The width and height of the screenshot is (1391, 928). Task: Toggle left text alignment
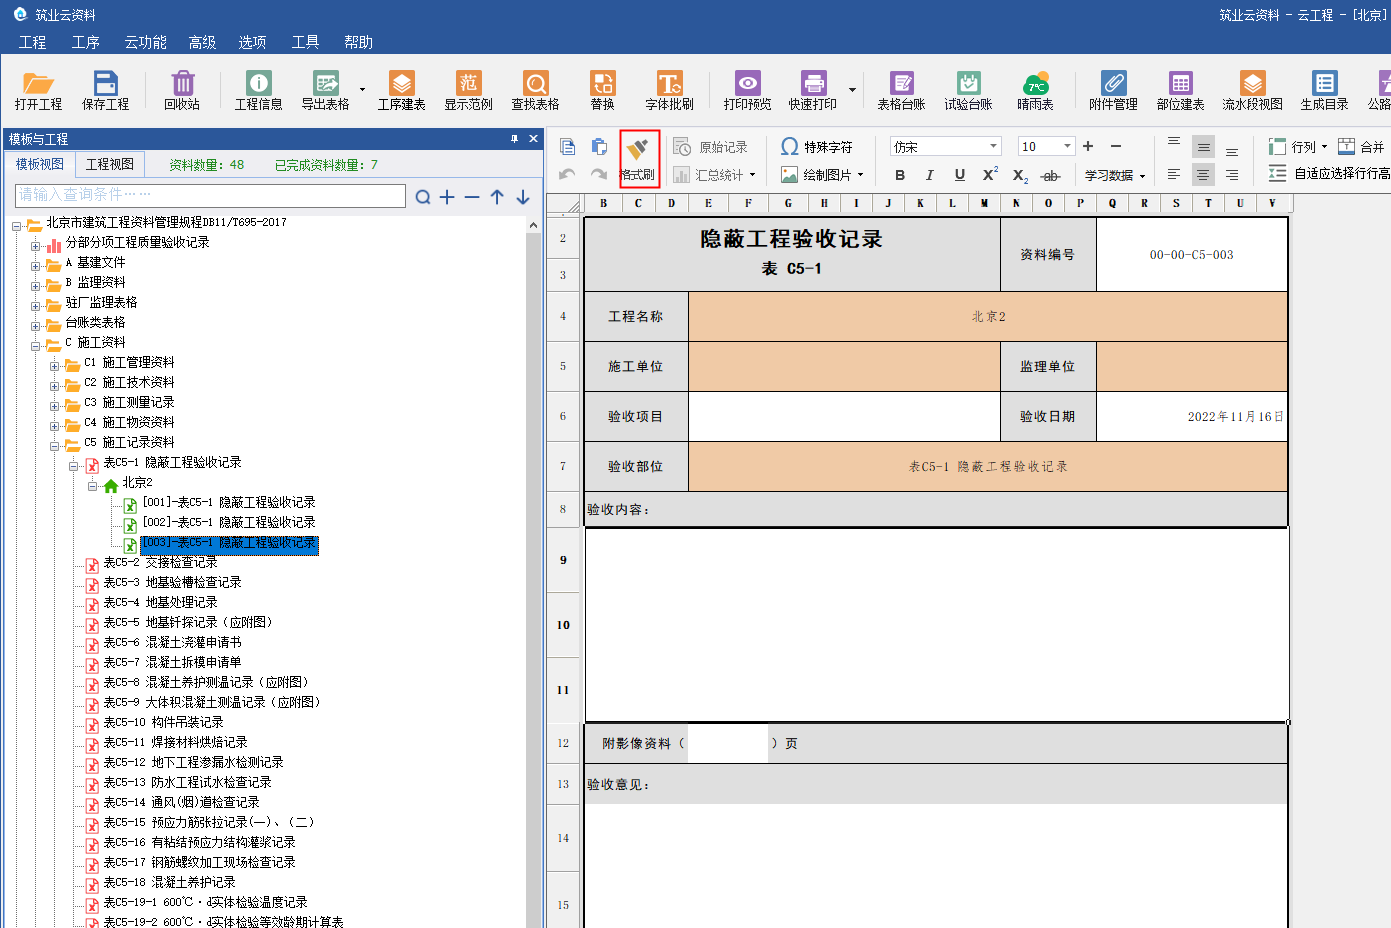coord(1174,175)
